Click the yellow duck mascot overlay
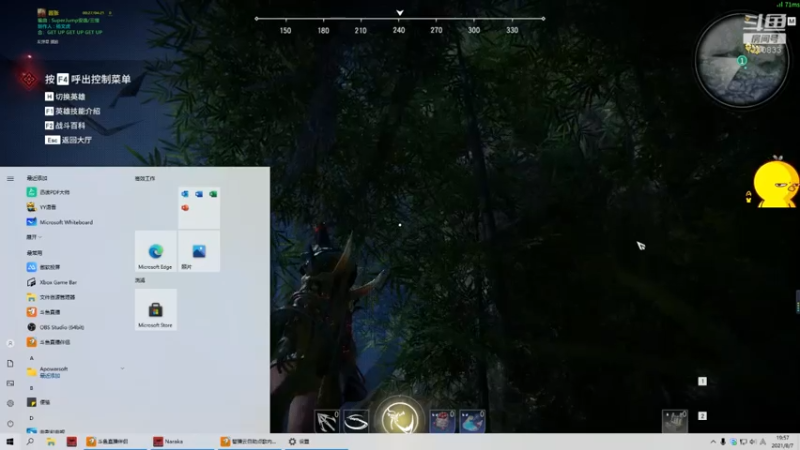800x450 pixels. [x=776, y=183]
